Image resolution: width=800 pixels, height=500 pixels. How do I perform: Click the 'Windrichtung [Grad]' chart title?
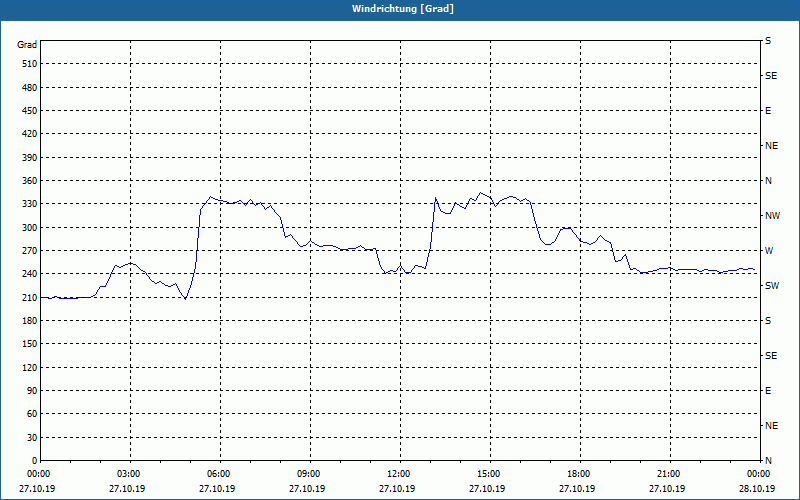[x=403, y=9]
